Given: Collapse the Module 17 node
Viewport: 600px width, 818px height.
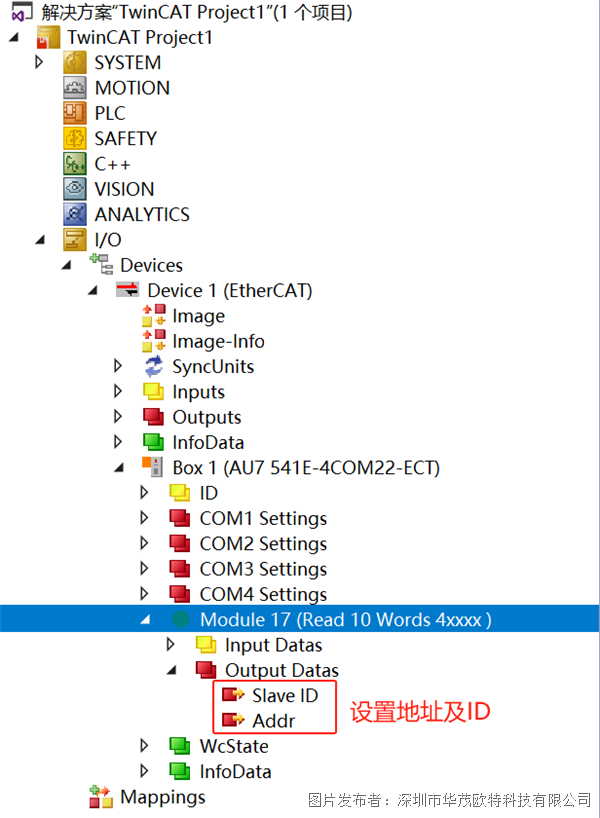Looking at the screenshot, I should tap(146, 620).
